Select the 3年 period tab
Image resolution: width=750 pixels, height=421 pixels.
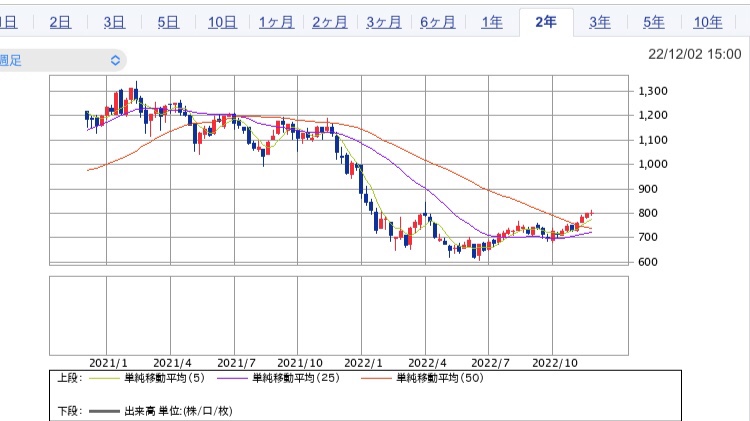600,22
